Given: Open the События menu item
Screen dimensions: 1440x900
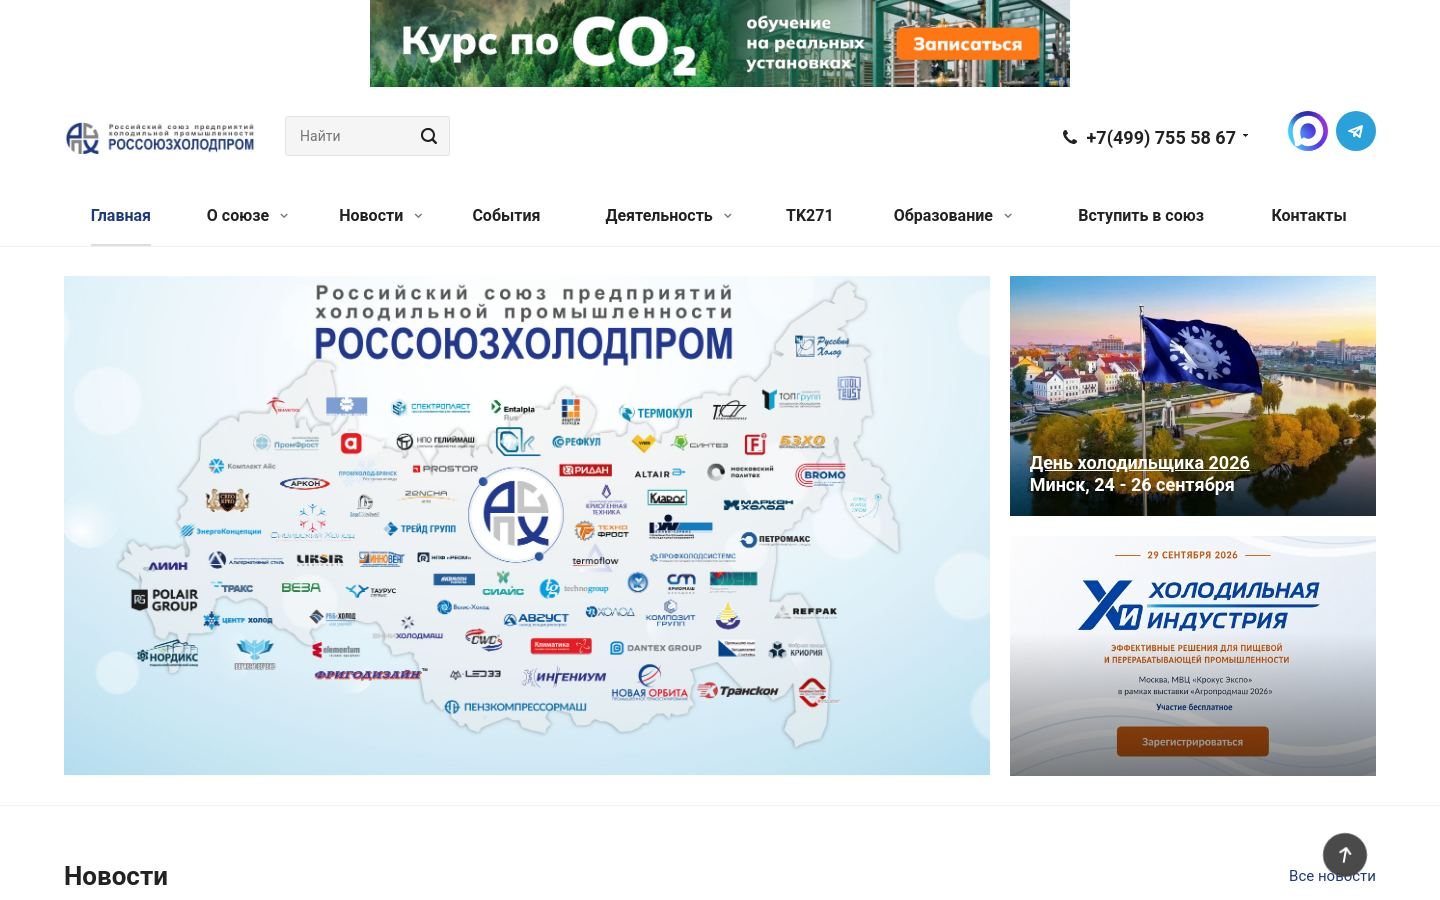Looking at the screenshot, I should [x=506, y=216].
